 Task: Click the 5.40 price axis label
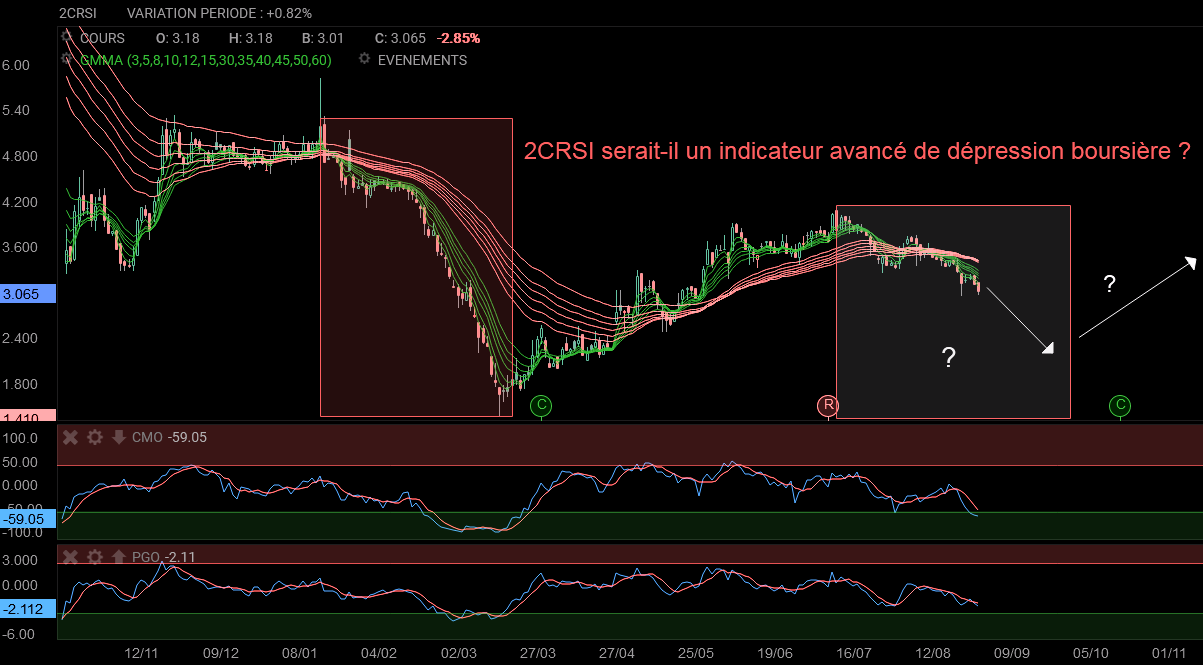(x=17, y=111)
